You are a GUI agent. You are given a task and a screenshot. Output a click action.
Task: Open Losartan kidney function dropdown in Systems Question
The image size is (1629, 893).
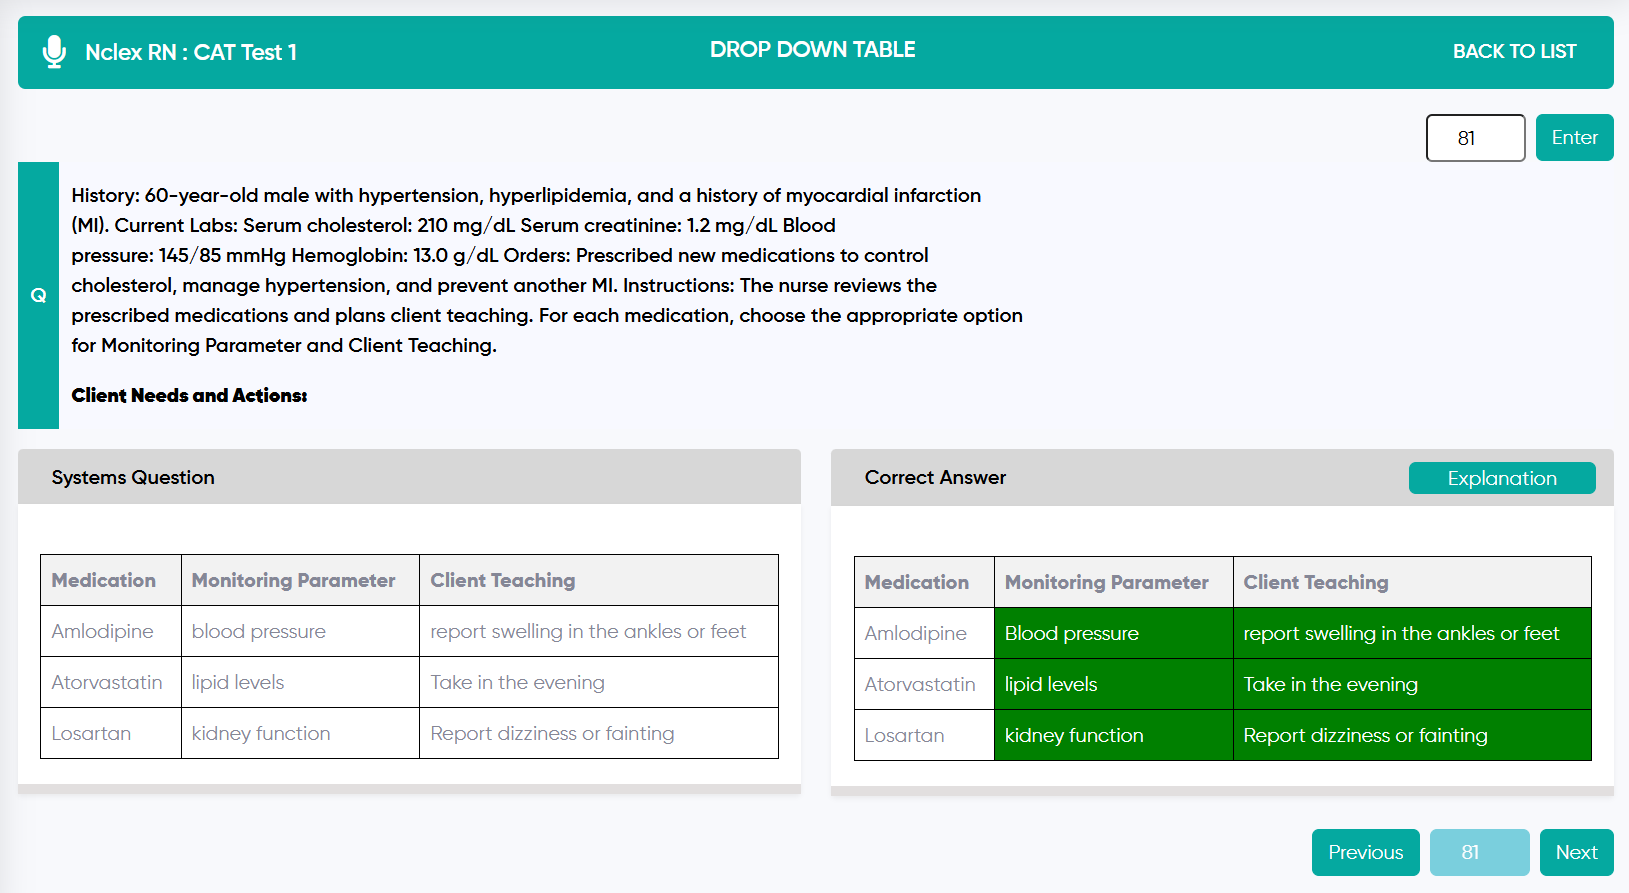point(300,733)
